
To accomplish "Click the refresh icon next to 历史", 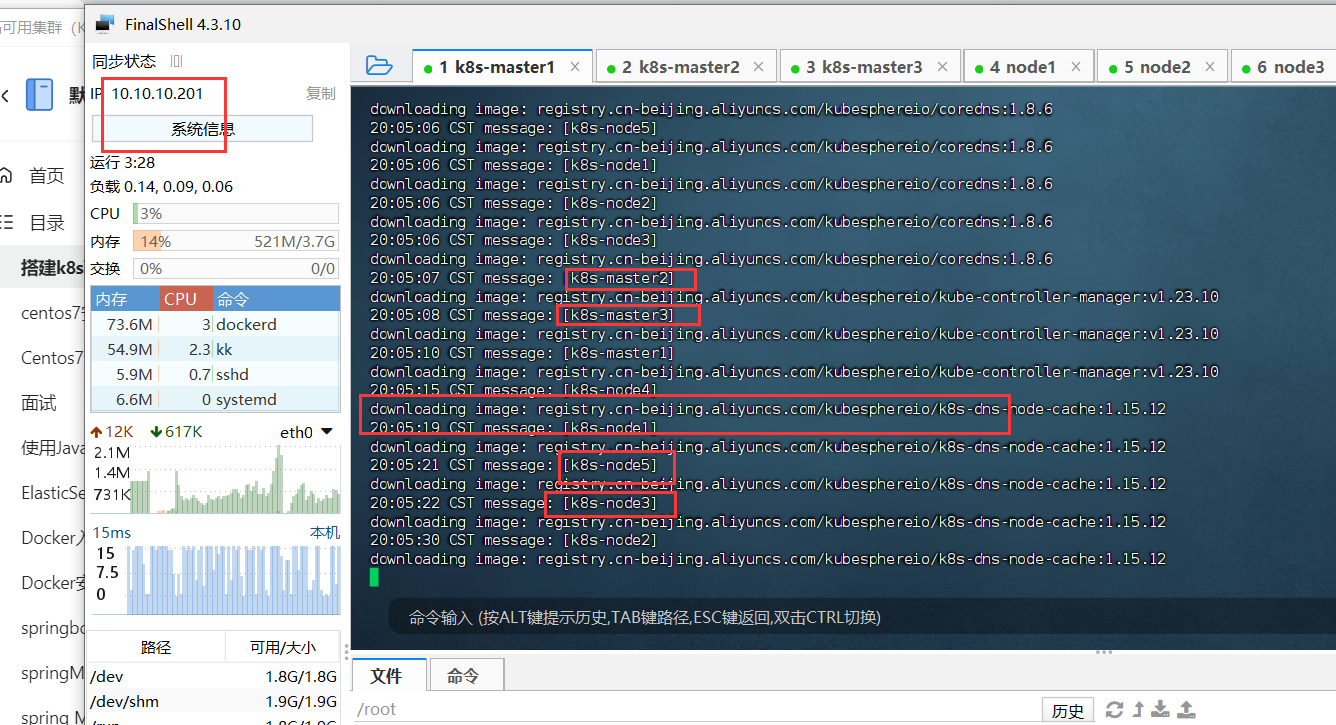I will (1113, 709).
